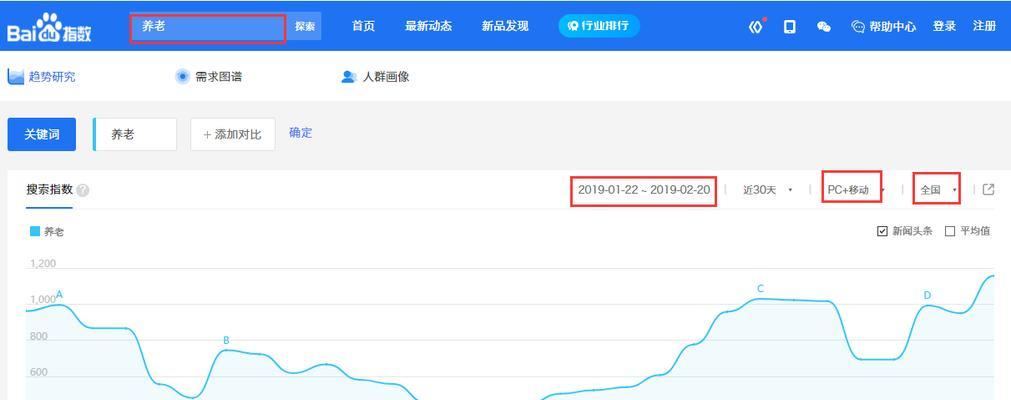This screenshot has height=400, width=1011.
Task: Click the 关键词 button
Action: coord(42,134)
